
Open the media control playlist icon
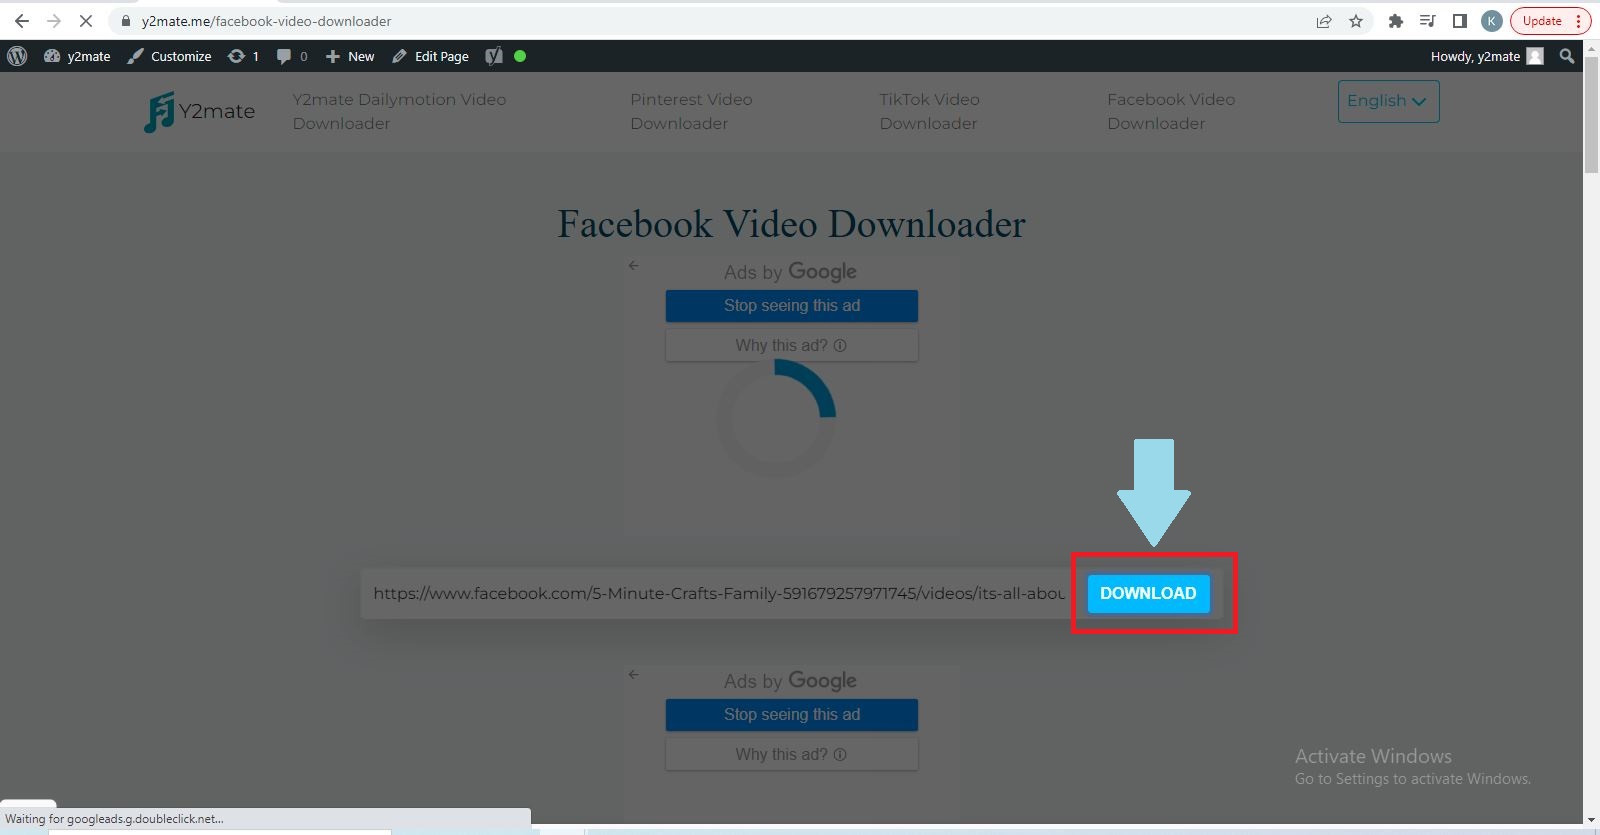[x=1428, y=21]
